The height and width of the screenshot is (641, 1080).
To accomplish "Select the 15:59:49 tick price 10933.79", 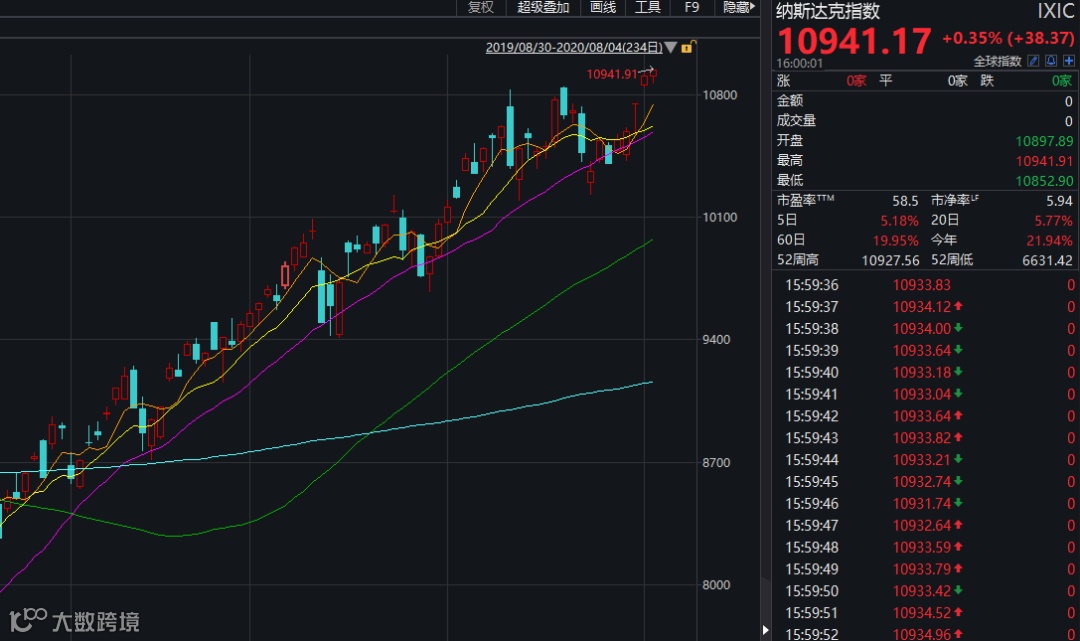I will (x=922, y=569).
